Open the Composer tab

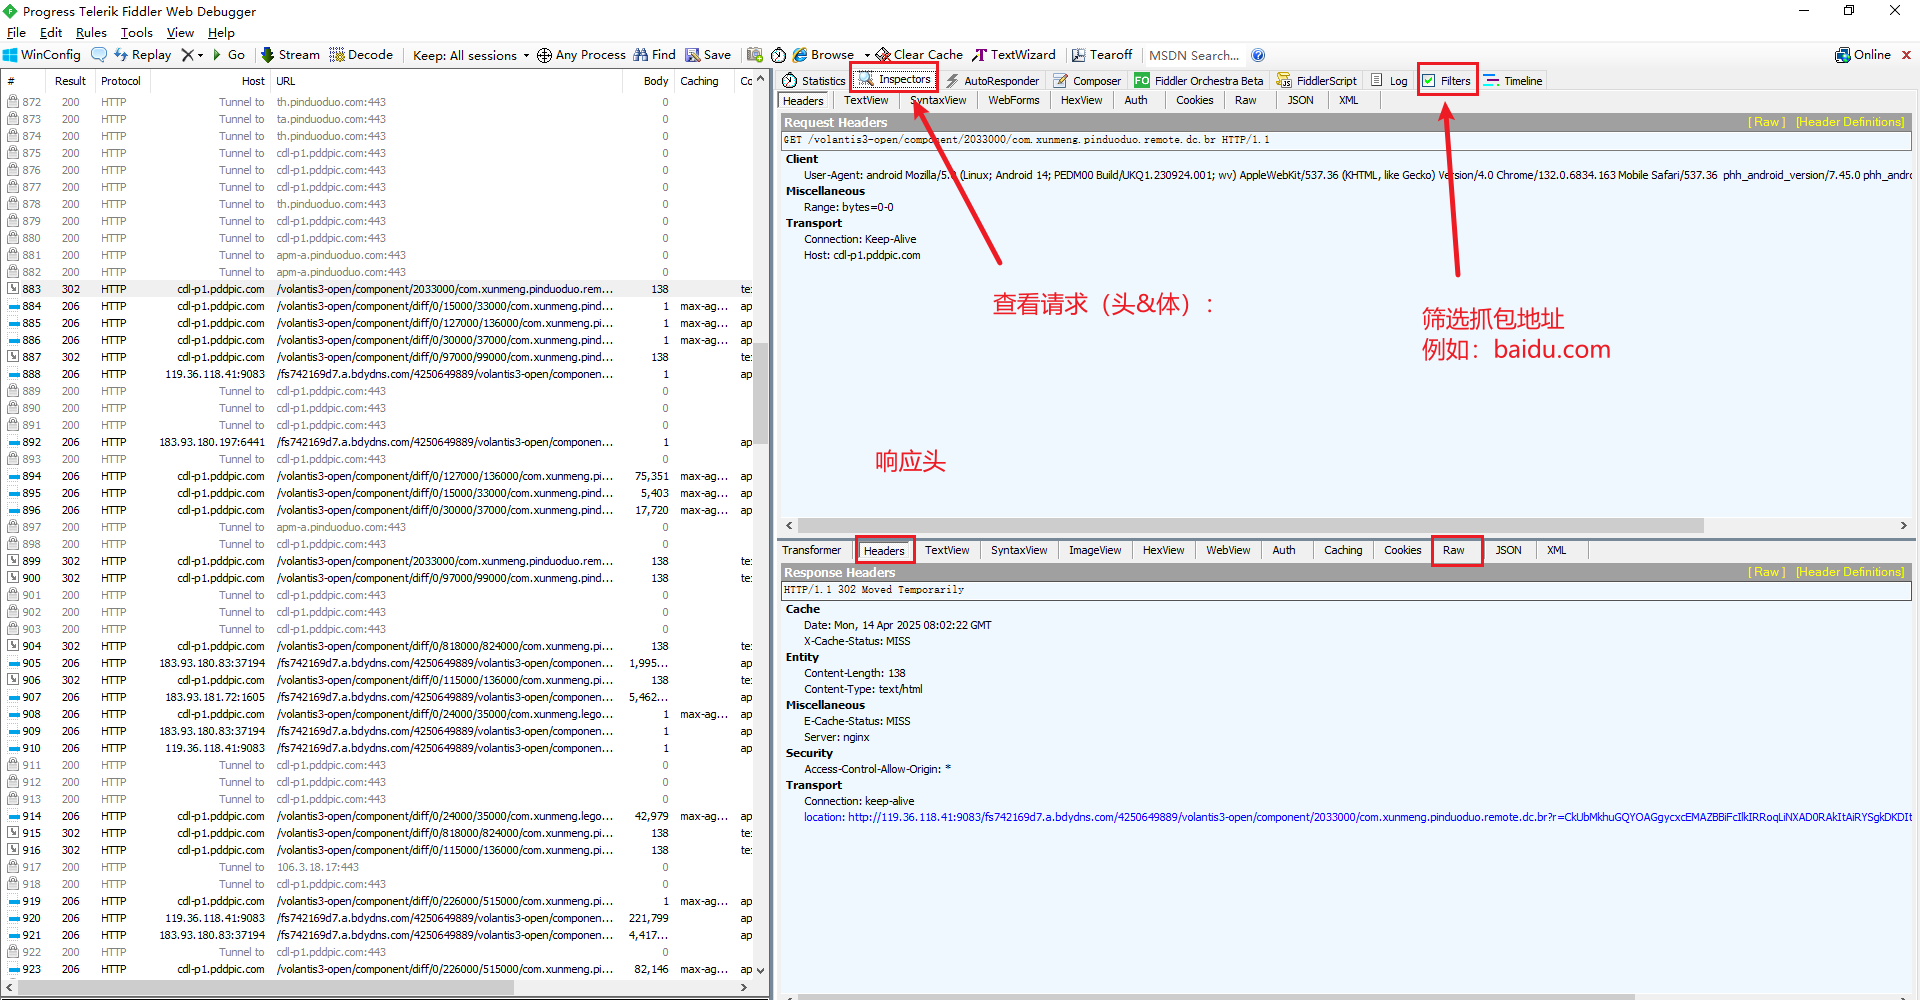tap(1087, 81)
